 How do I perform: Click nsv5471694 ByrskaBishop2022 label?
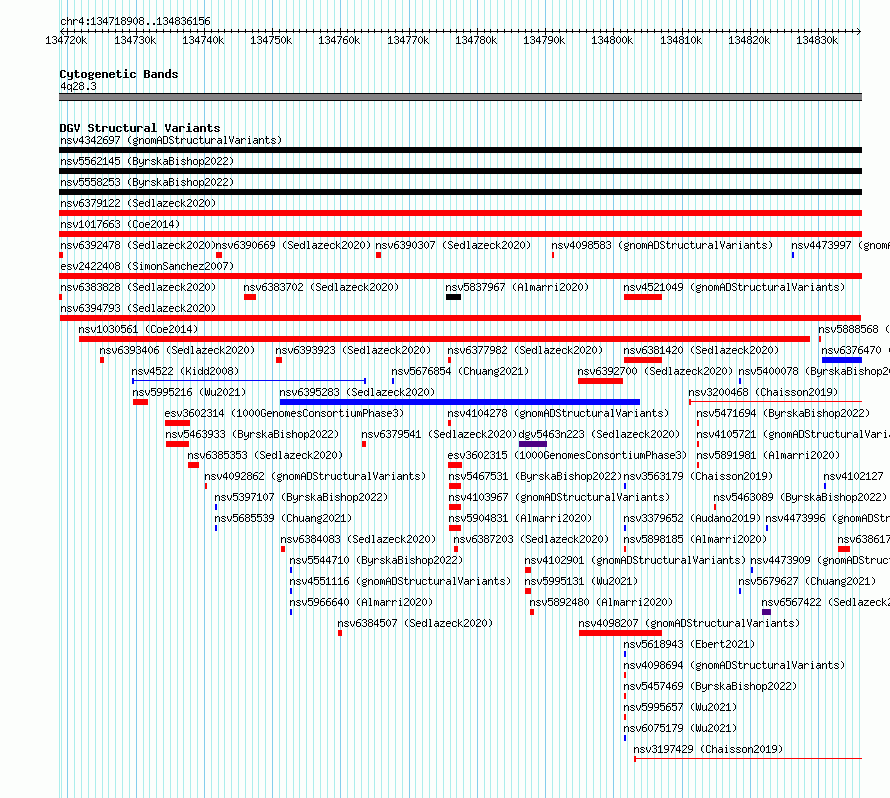point(783,413)
